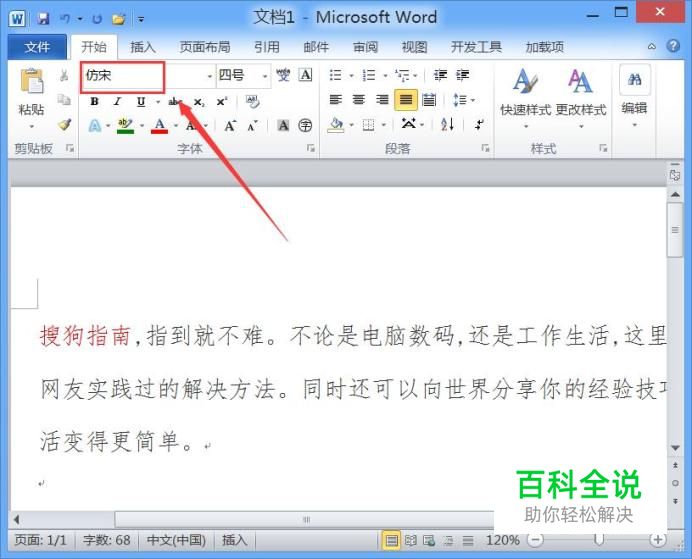Toggle strikethrough abc button

(x=175, y=102)
